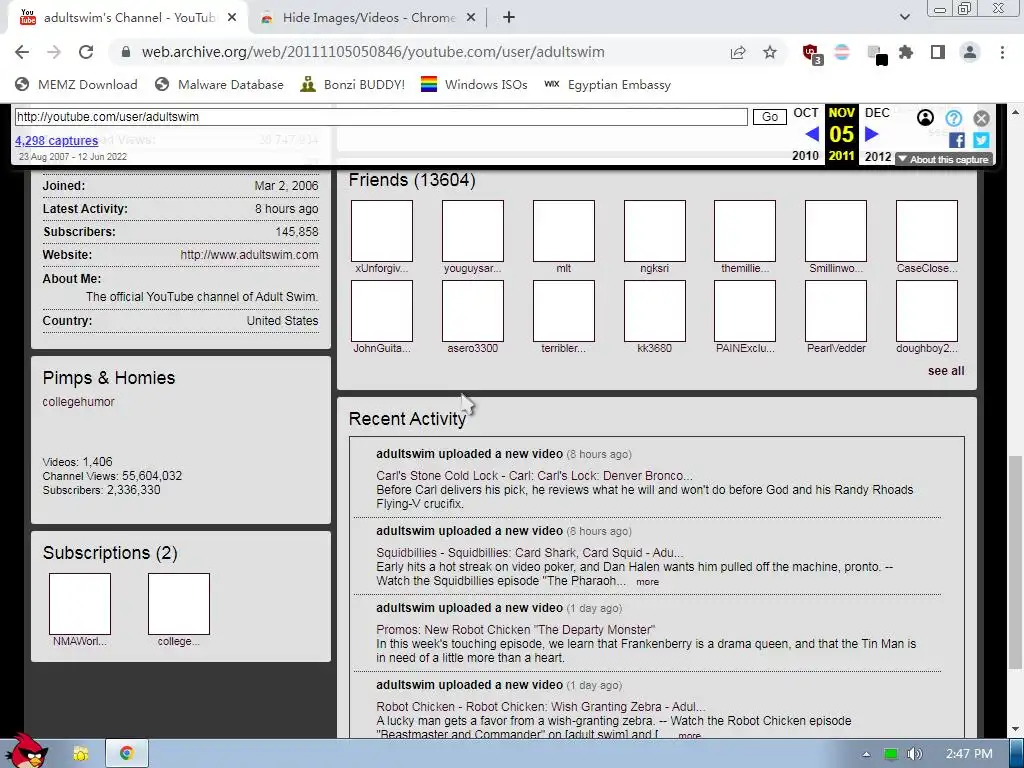The image size is (1024, 768).
Task: Show hidden tray icons arrow
Action: [866, 754]
